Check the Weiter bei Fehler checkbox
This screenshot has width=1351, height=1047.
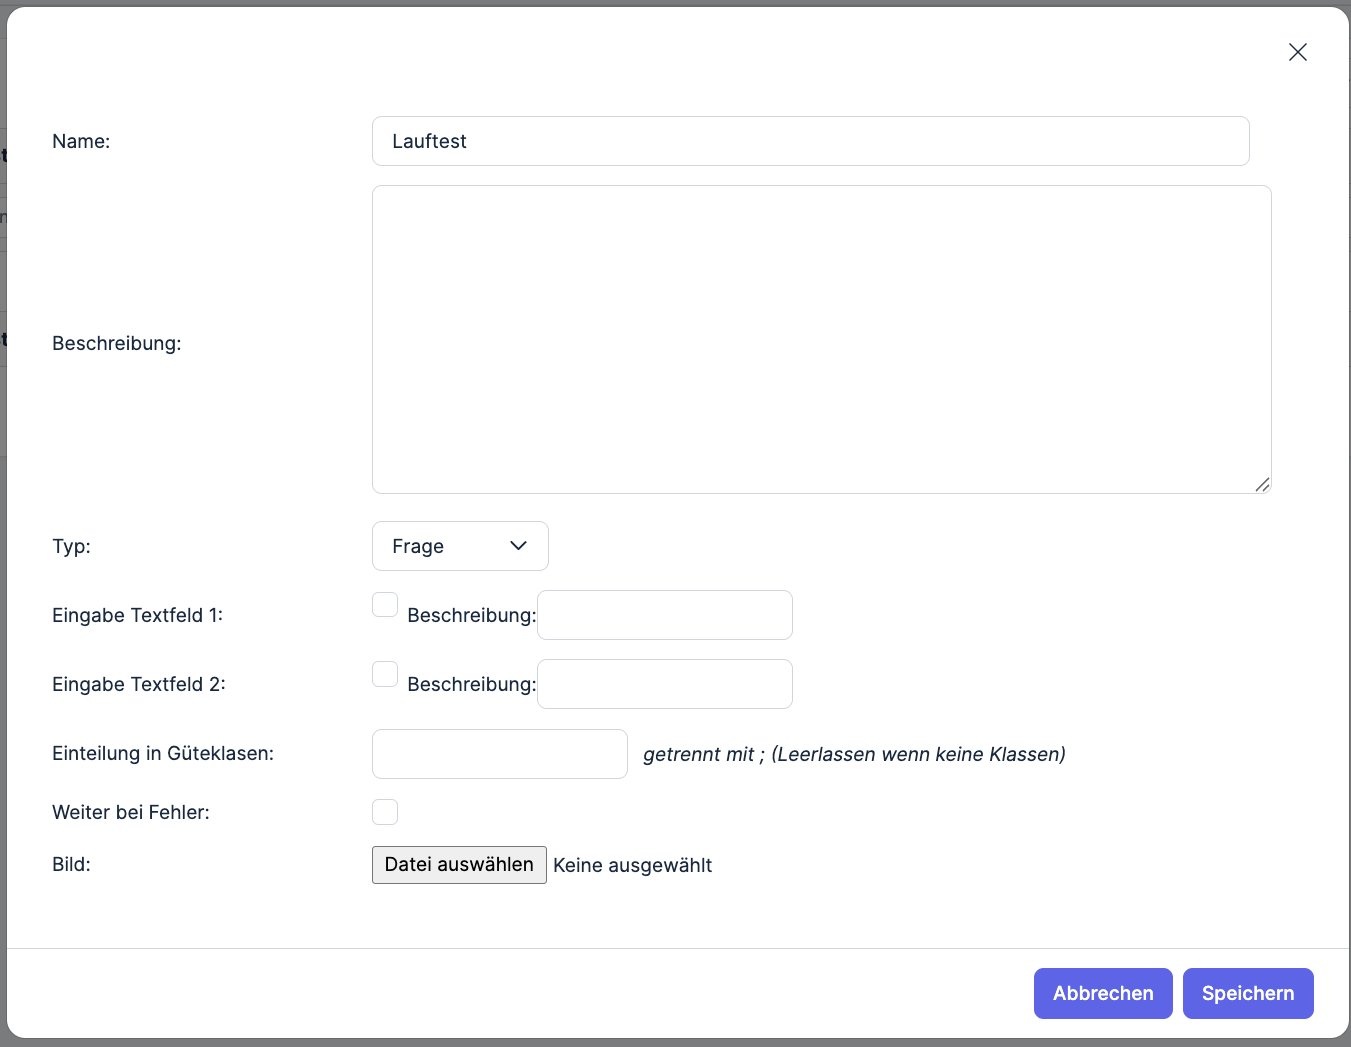385,812
